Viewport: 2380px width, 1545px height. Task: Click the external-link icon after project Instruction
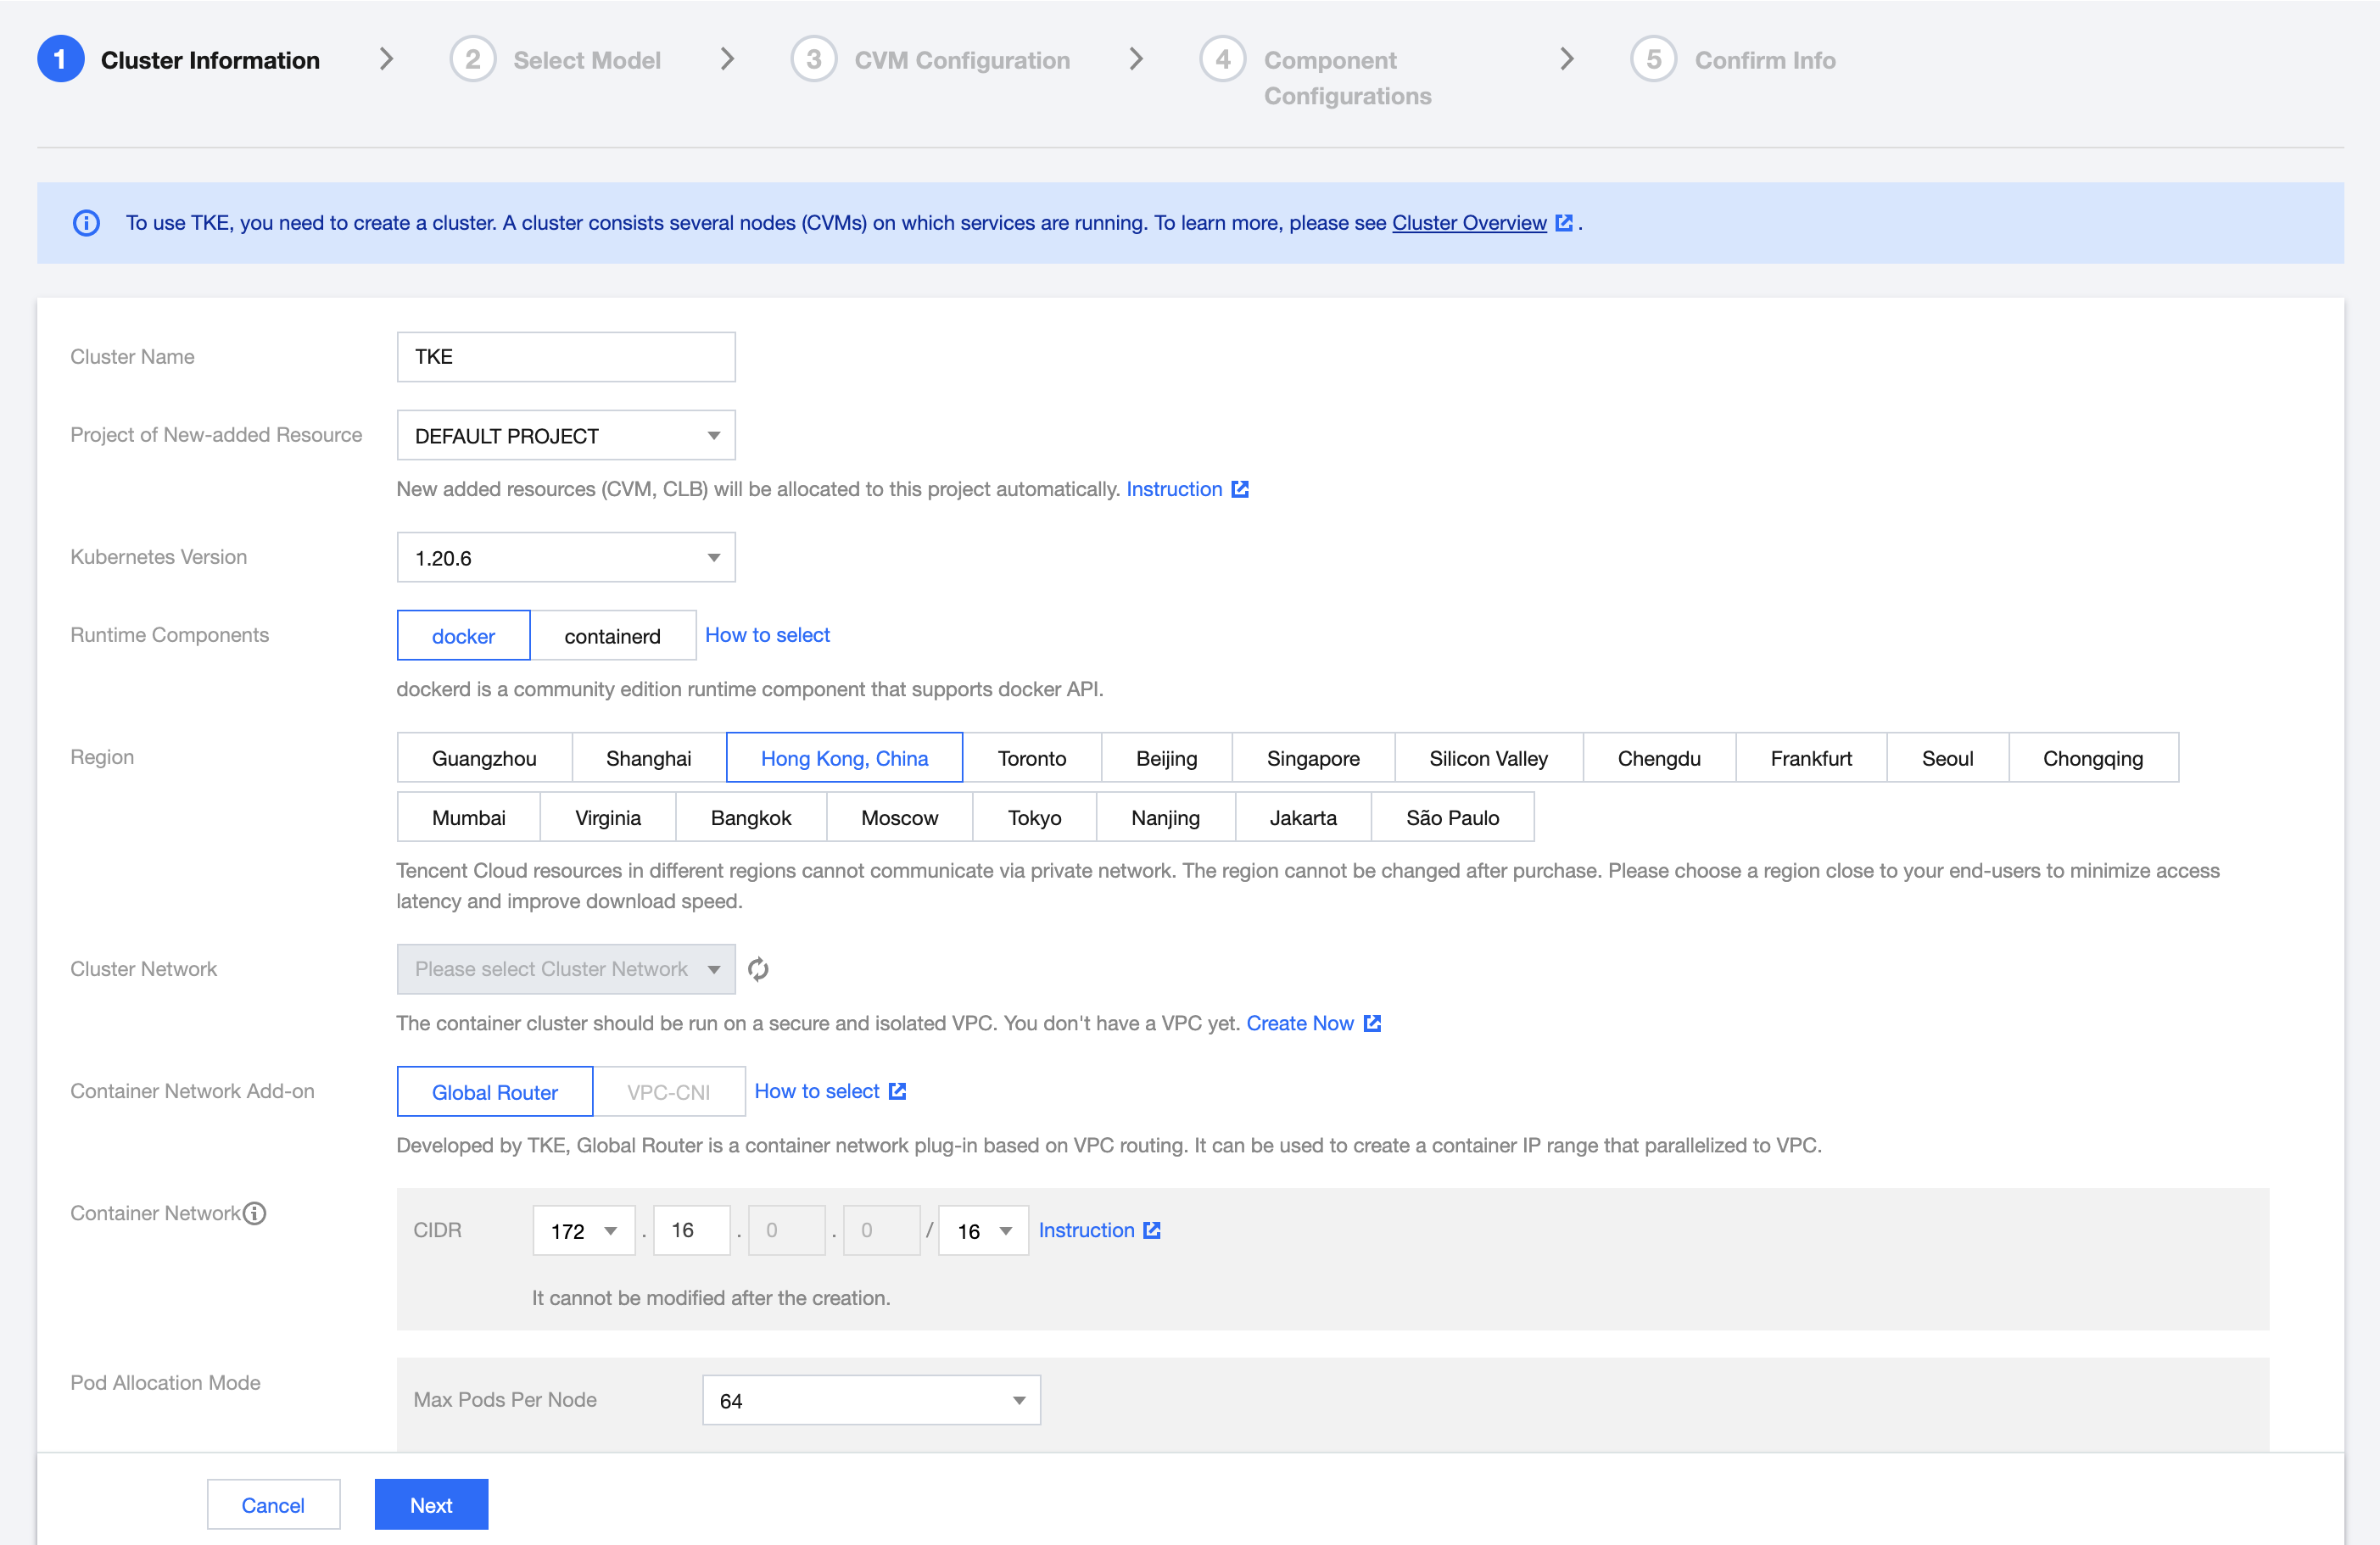pos(1240,489)
